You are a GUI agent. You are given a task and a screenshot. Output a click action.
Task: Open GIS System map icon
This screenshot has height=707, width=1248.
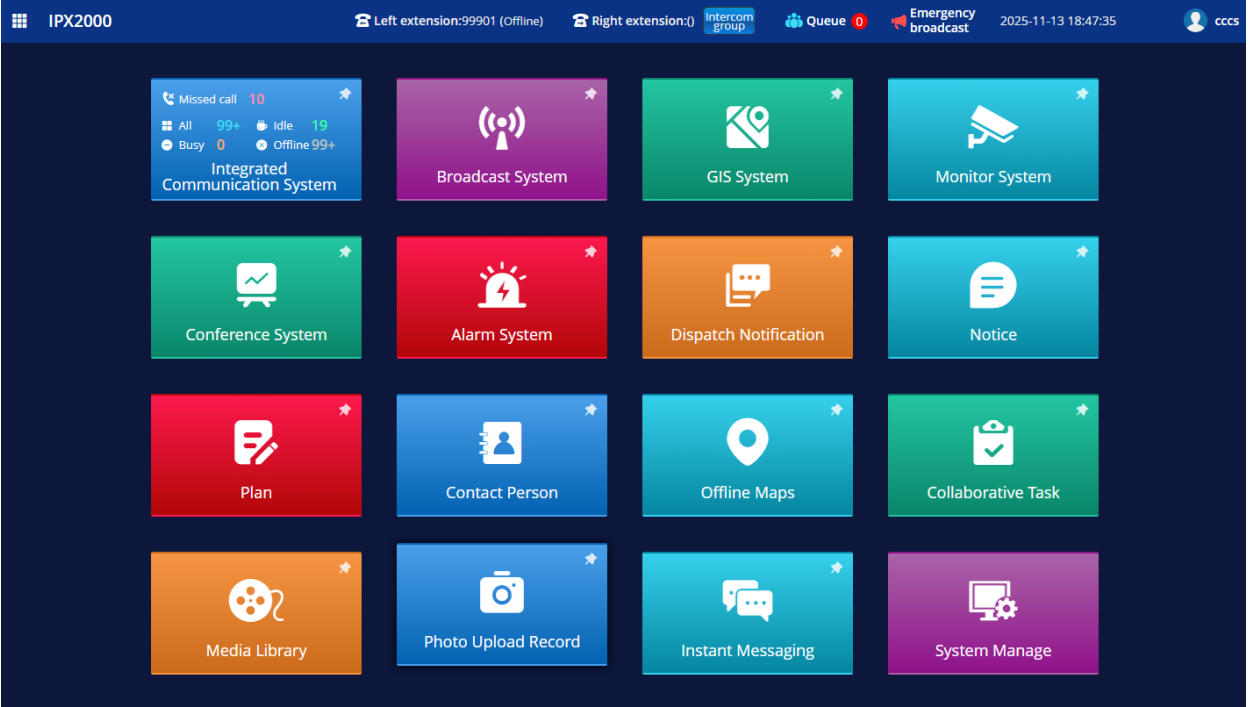[x=747, y=127]
